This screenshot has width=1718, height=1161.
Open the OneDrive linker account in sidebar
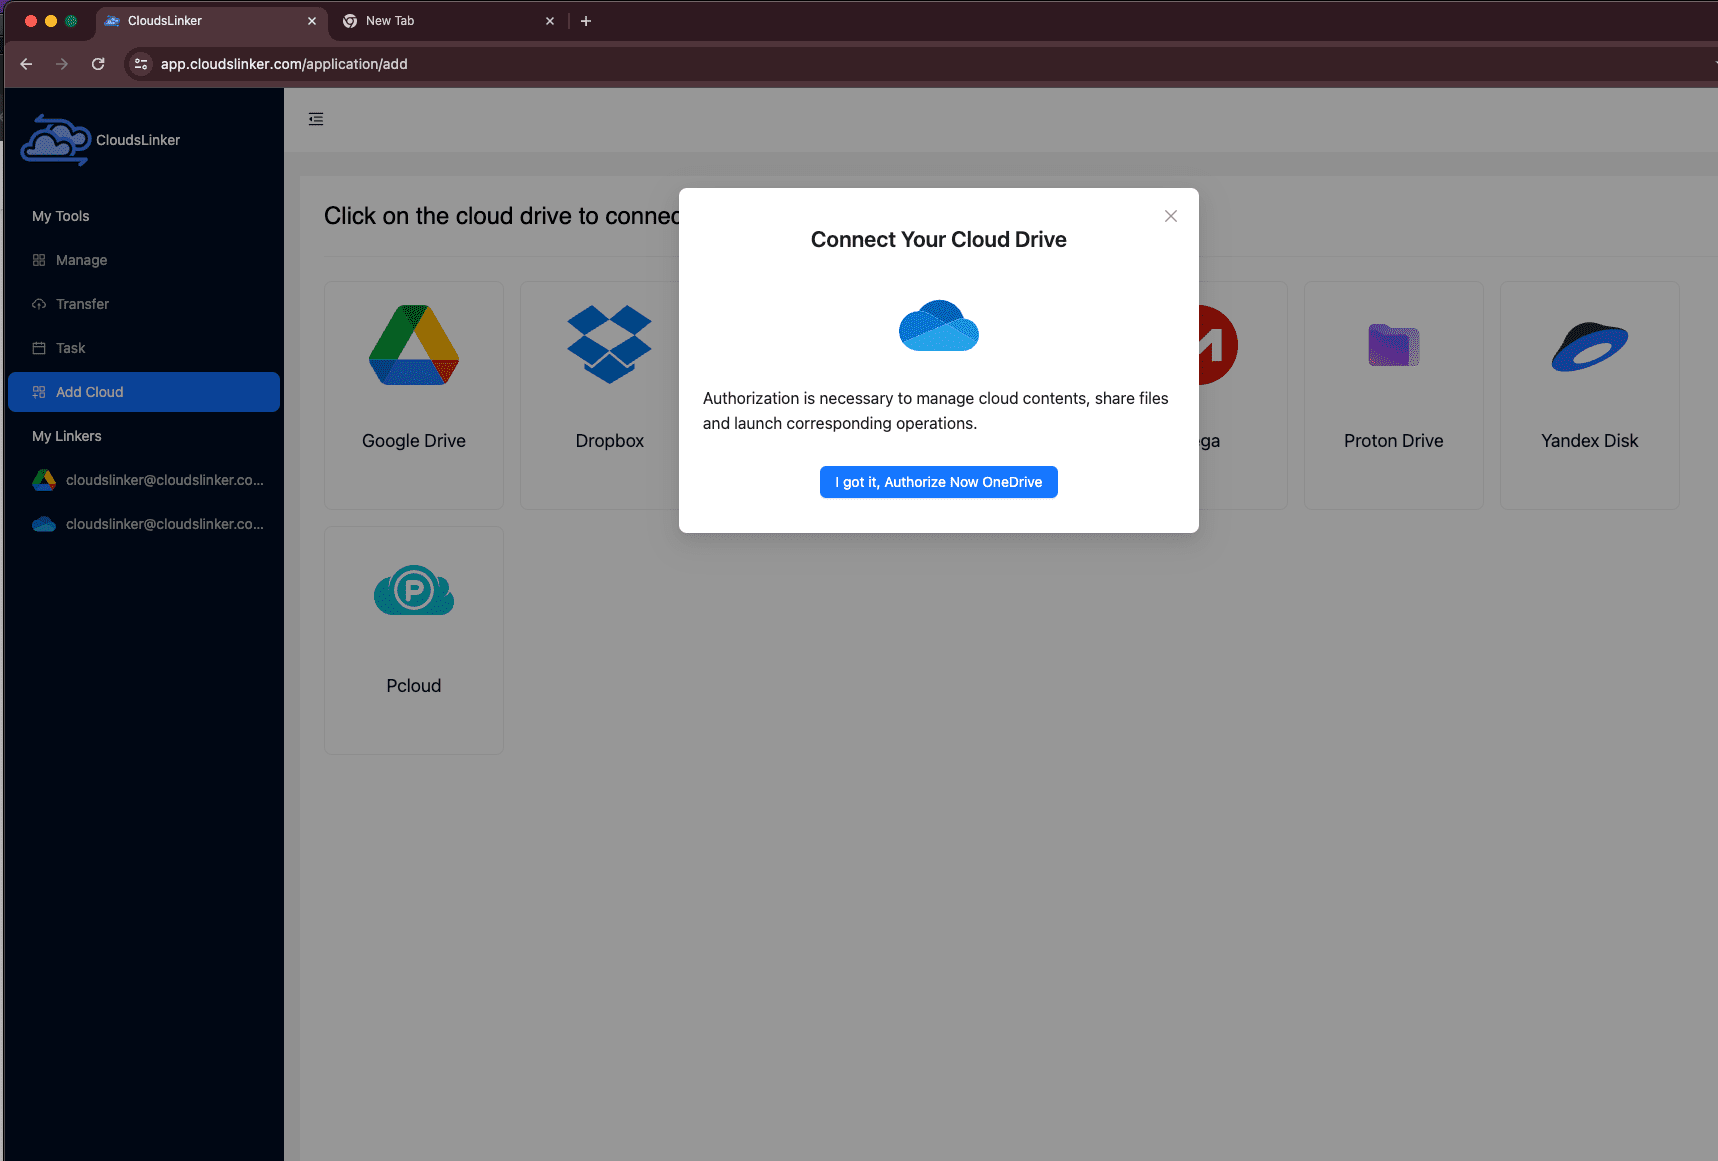point(144,524)
